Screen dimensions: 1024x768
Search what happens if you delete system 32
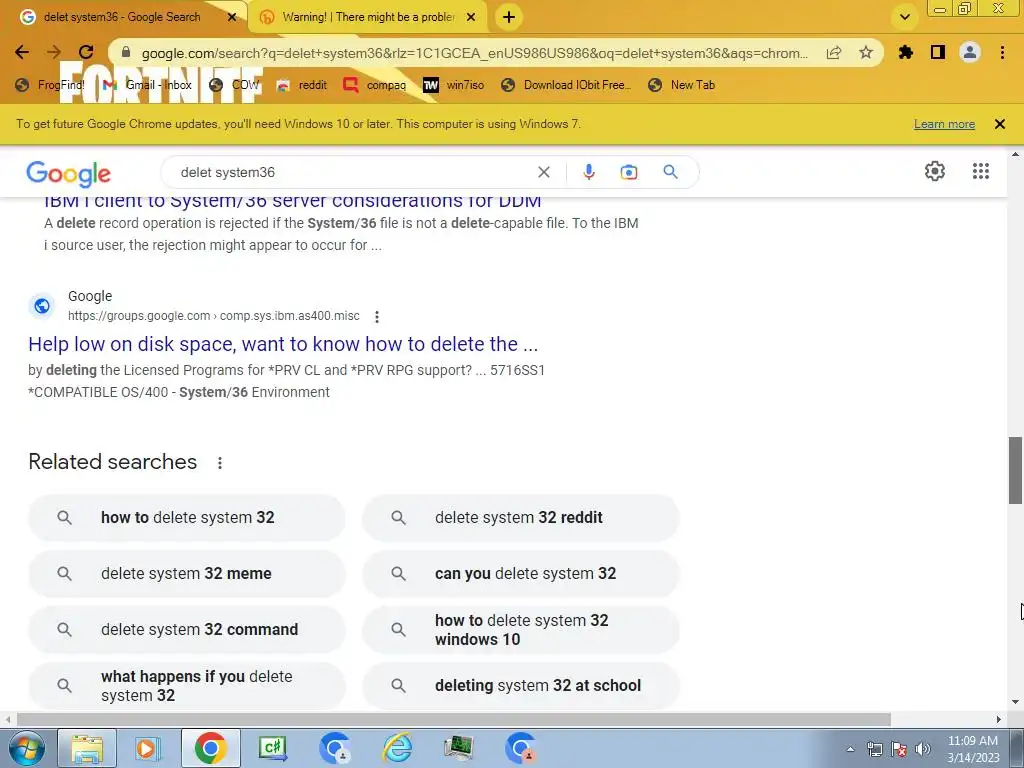[x=187, y=686]
